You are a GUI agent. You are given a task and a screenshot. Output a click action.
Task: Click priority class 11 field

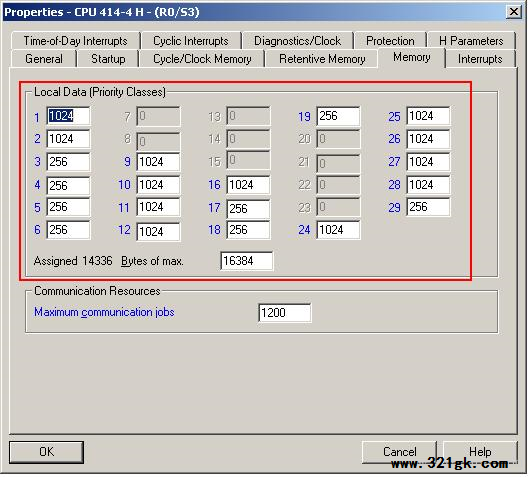158,207
